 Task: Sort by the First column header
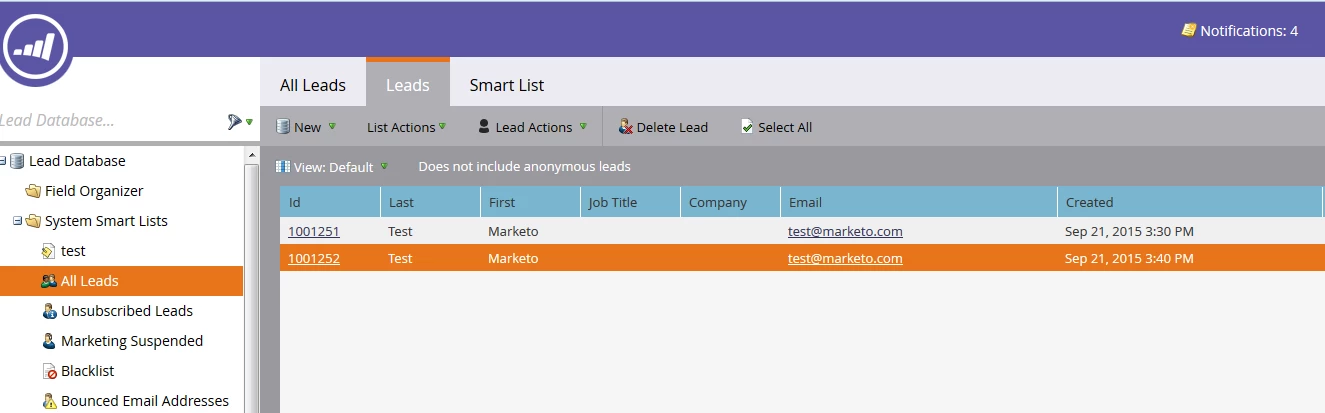click(530, 202)
